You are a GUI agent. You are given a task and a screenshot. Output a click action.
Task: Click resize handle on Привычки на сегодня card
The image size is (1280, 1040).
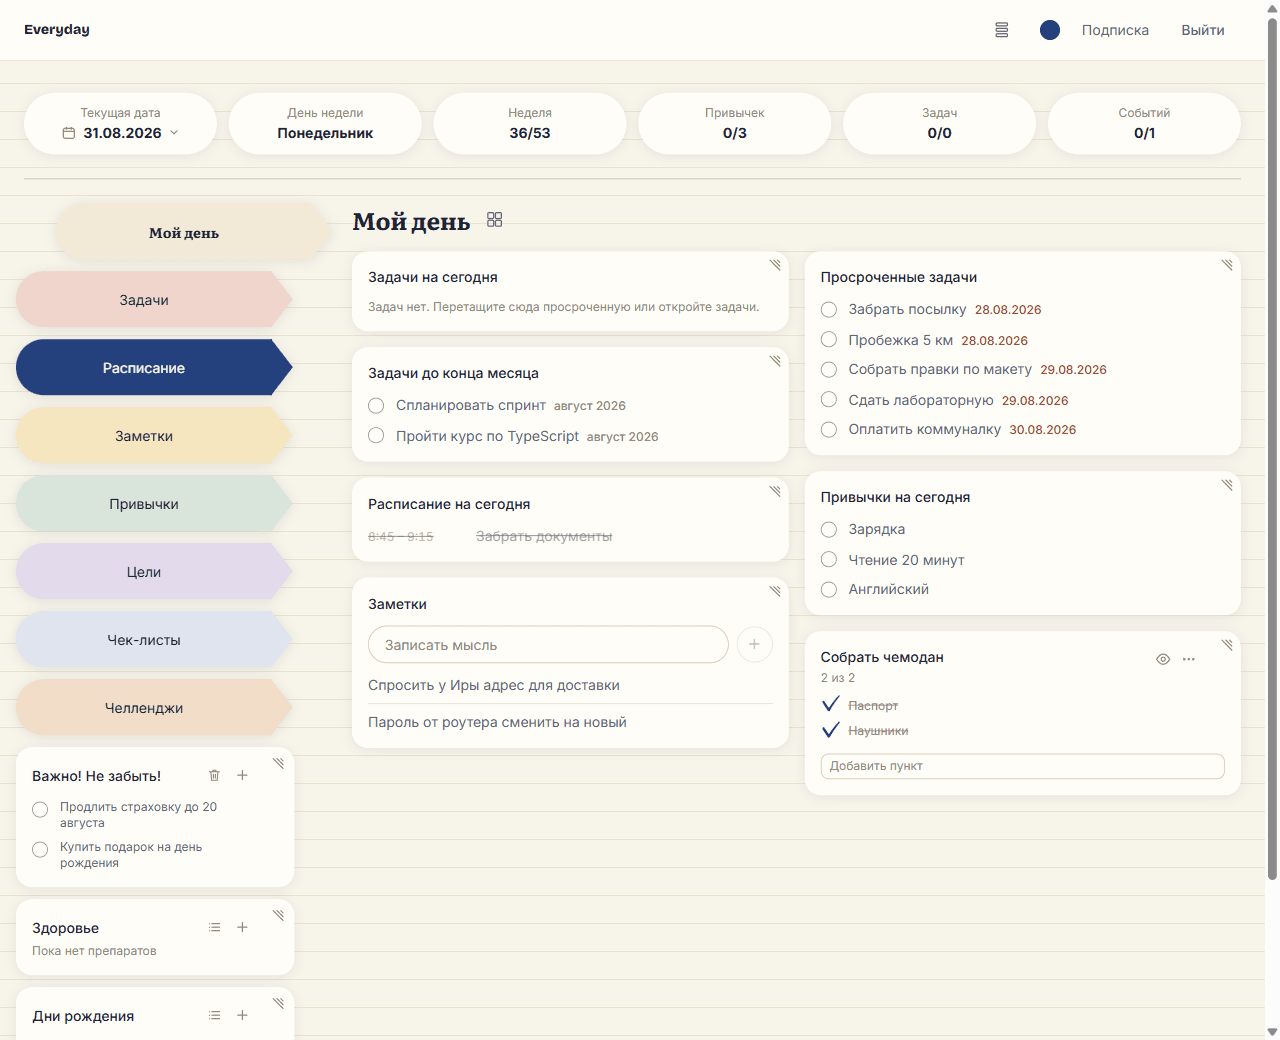[x=1227, y=485]
